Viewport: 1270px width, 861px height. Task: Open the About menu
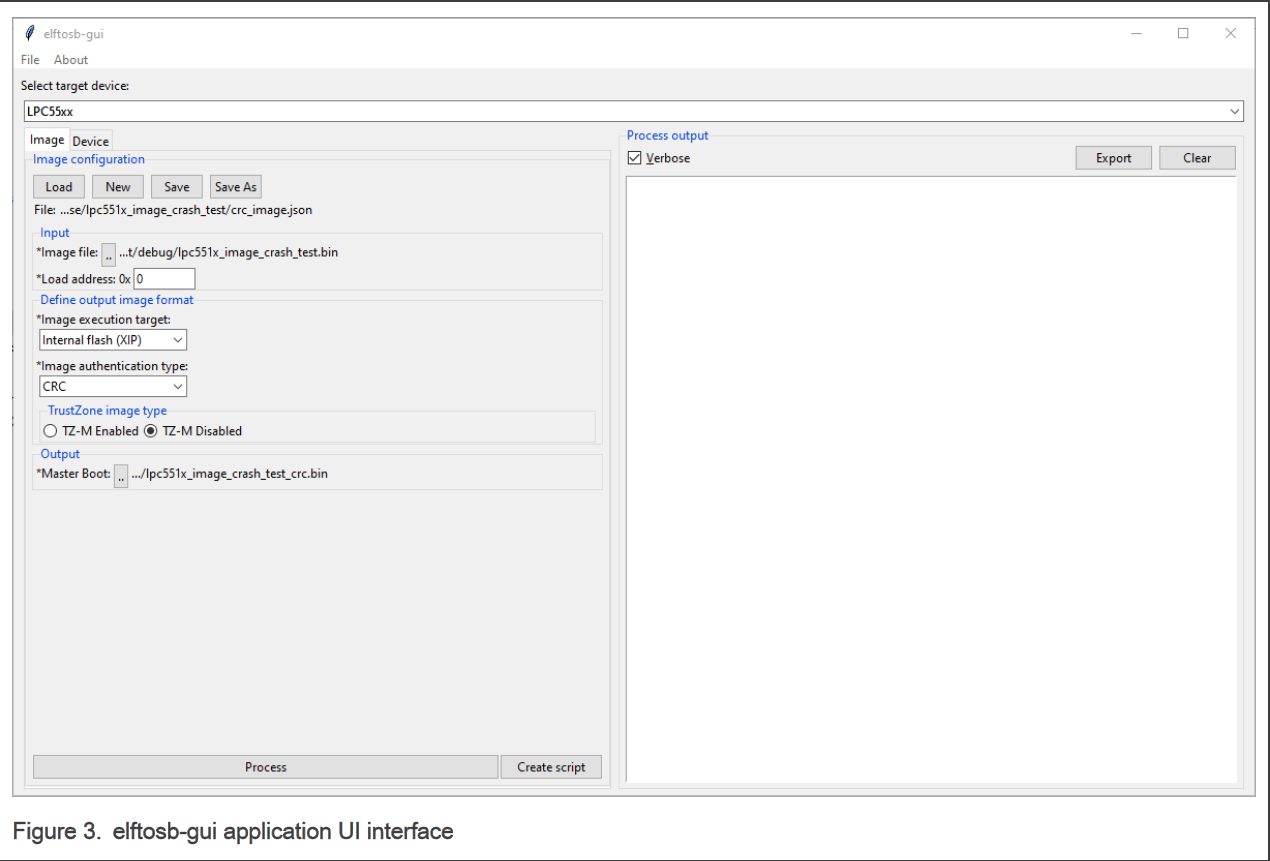pyautogui.click(x=70, y=59)
